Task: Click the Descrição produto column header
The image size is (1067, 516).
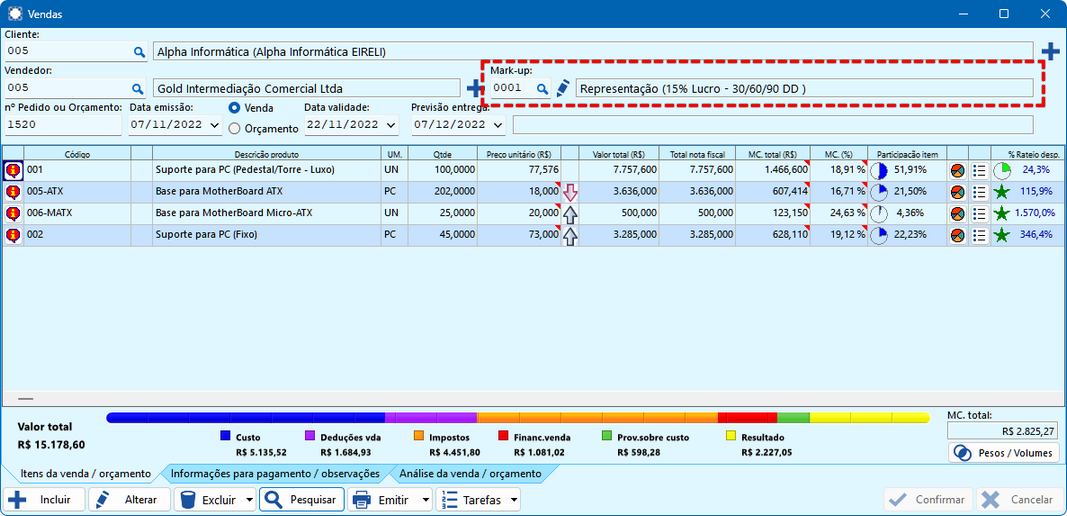Action: (266, 154)
